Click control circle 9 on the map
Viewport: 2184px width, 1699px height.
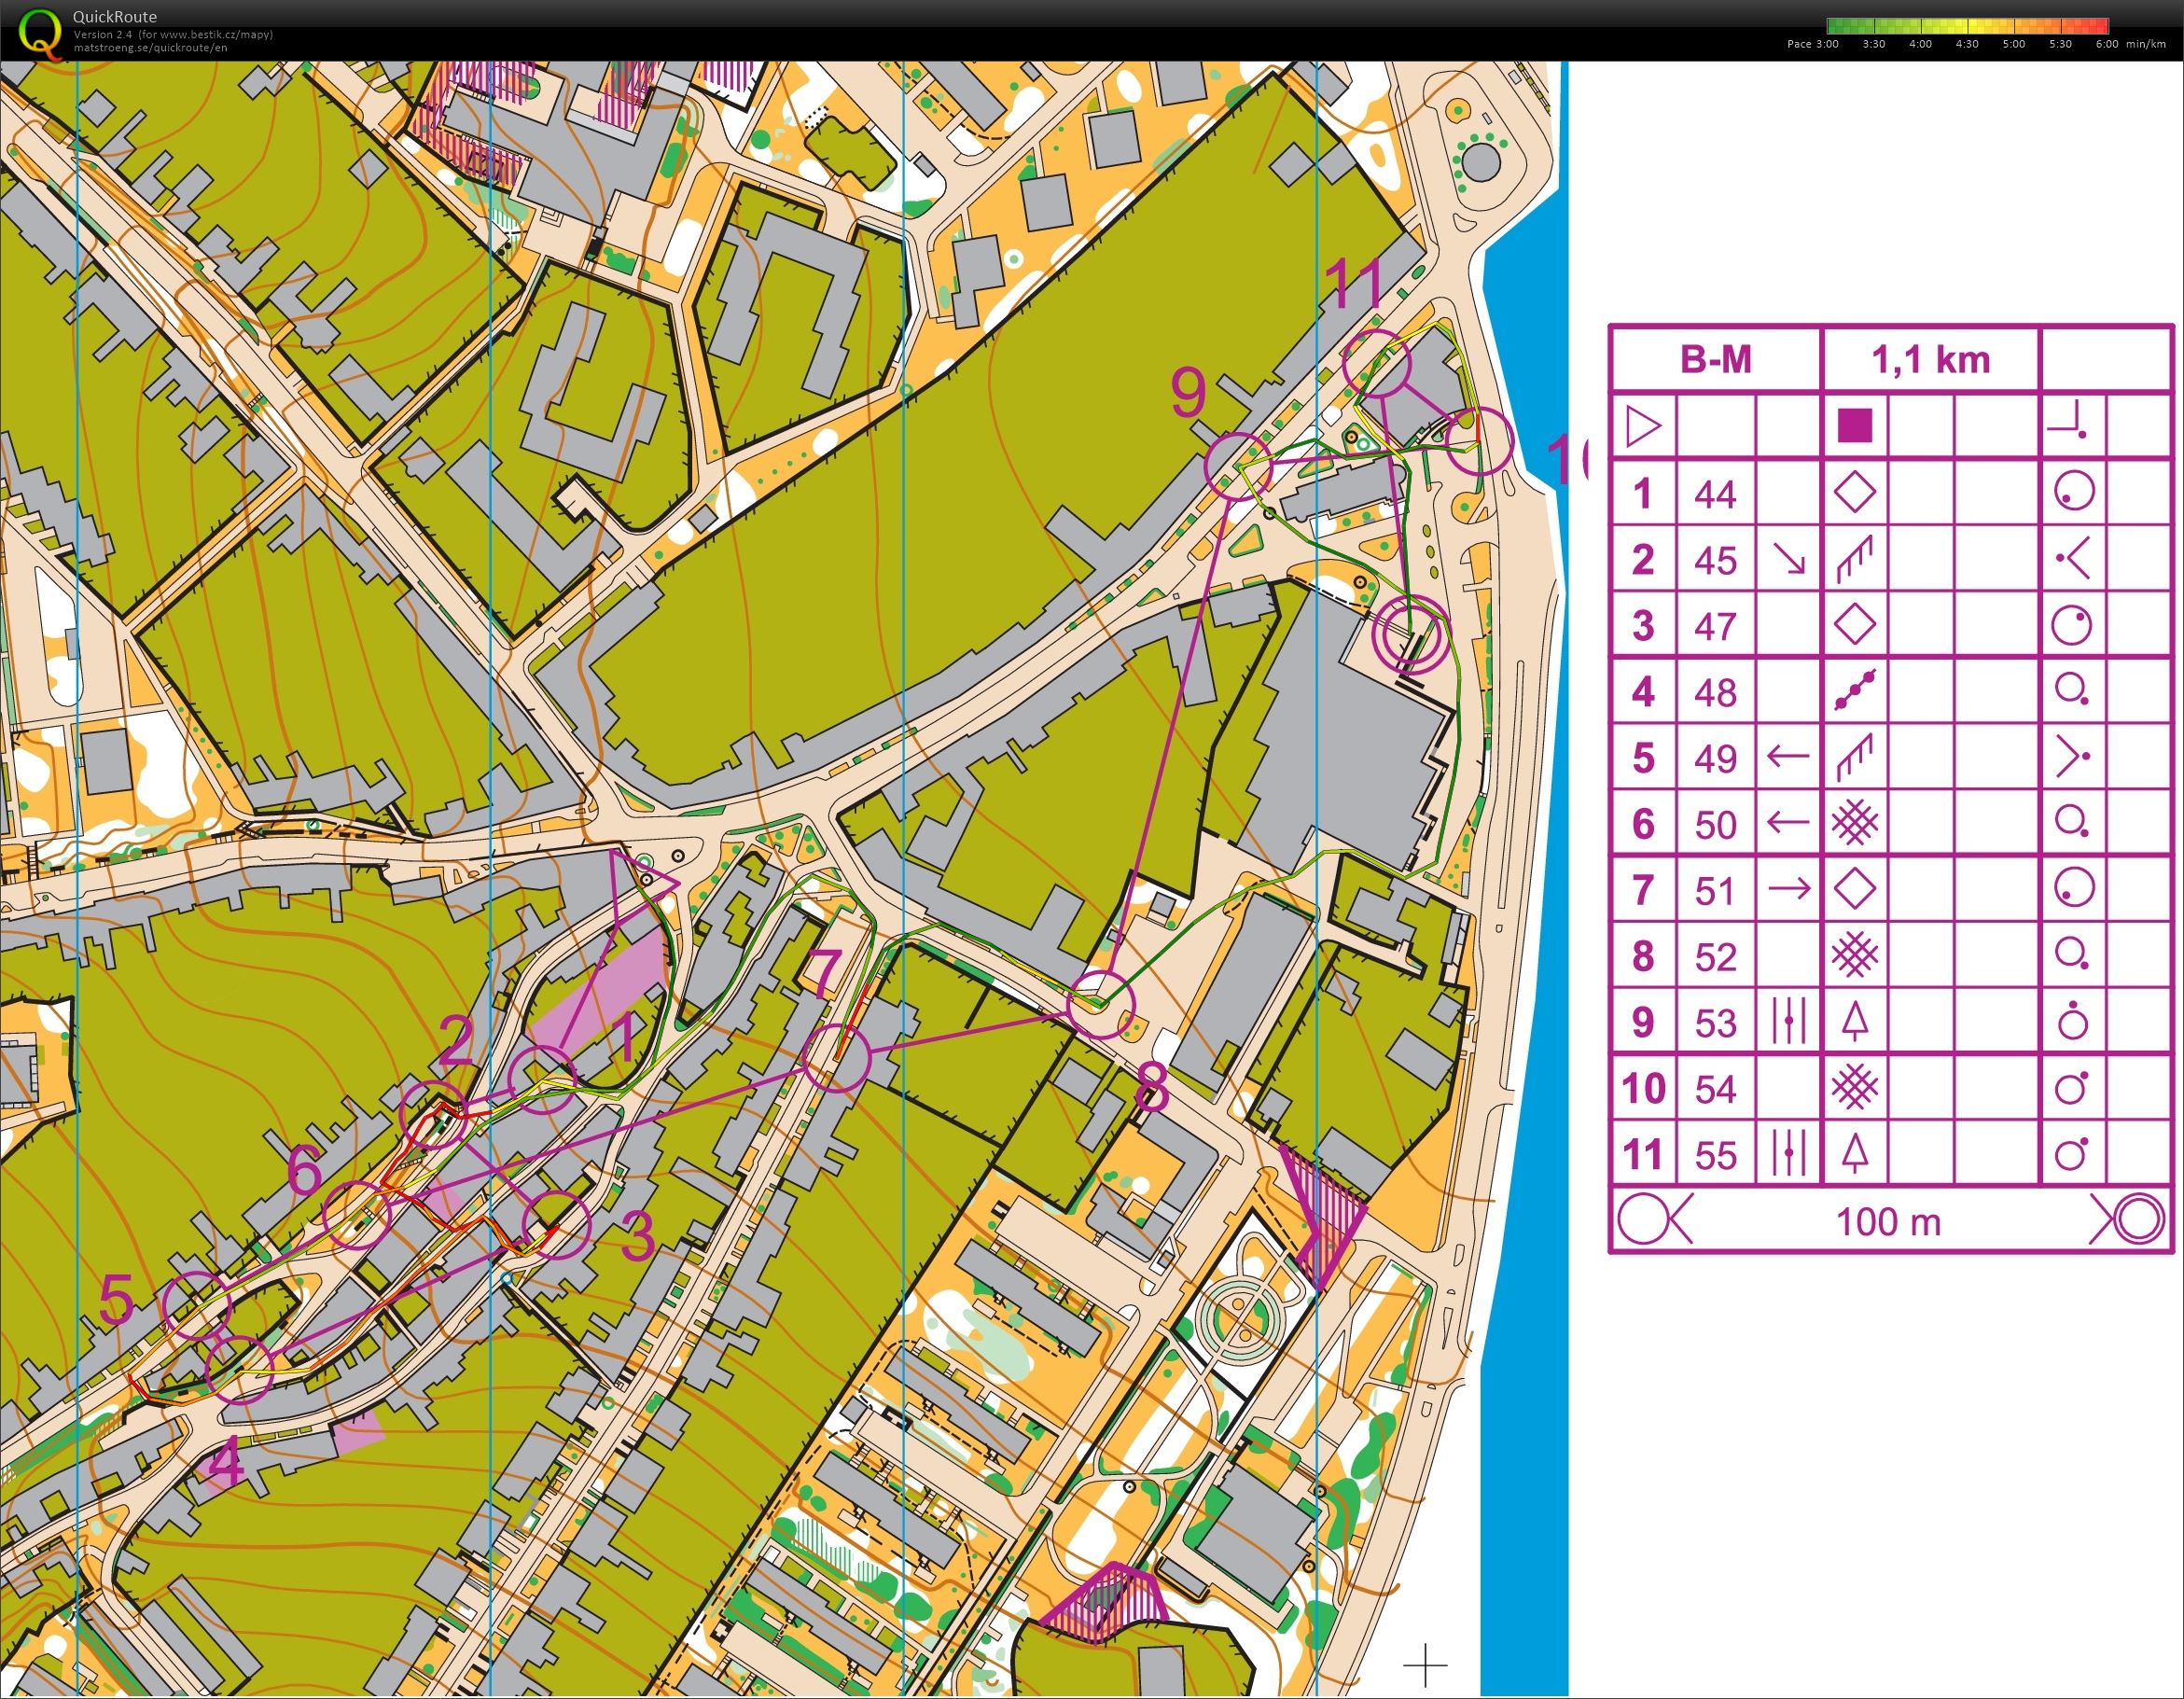click(1237, 466)
